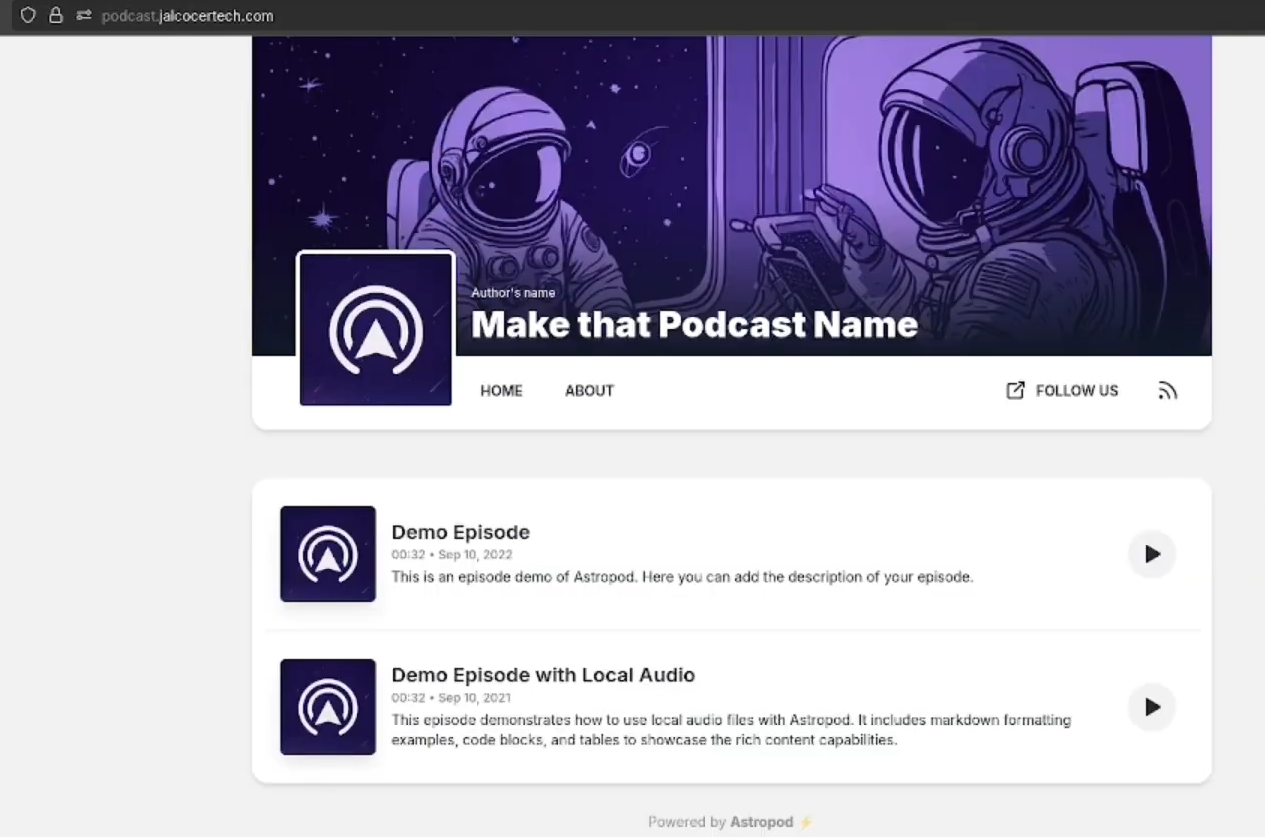Play the Demo Episode with Local Audio
This screenshot has height=837, width=1265.
pos(1151,707)
